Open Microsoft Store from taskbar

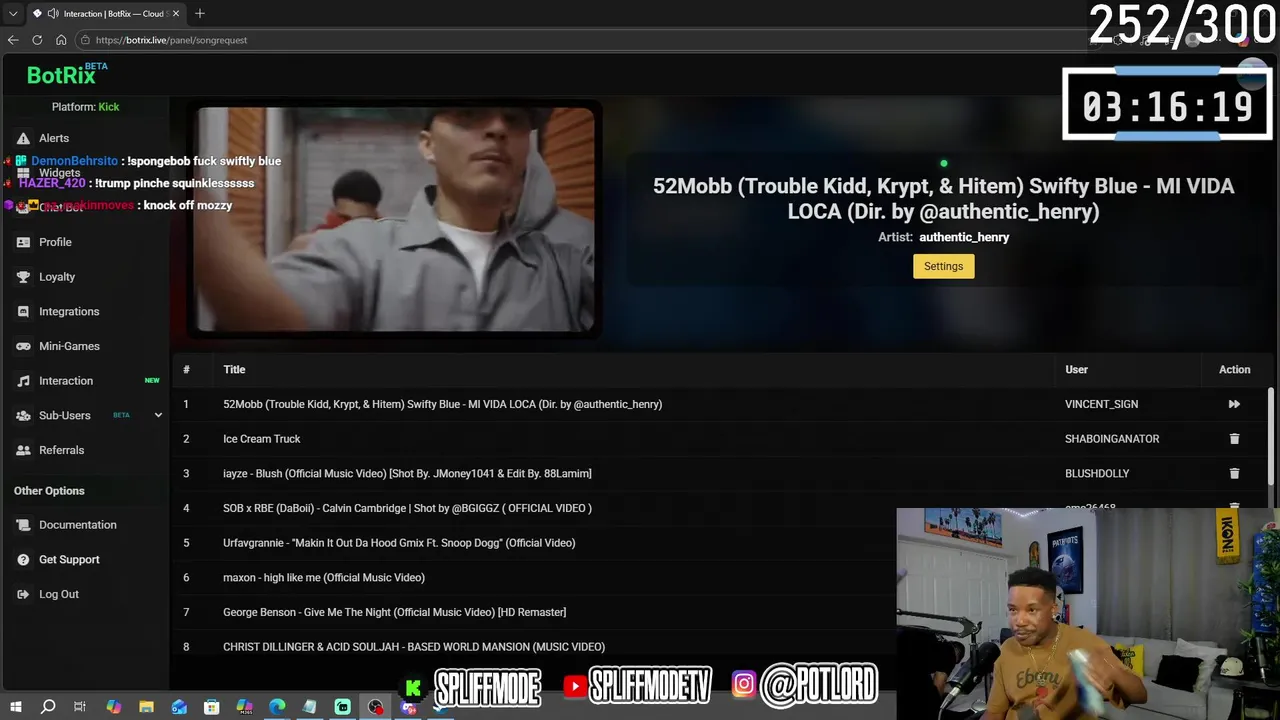212,707
